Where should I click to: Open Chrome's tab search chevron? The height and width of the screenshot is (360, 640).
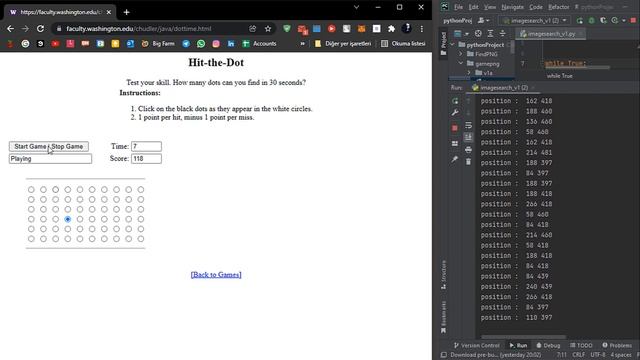tap(356, 7)
